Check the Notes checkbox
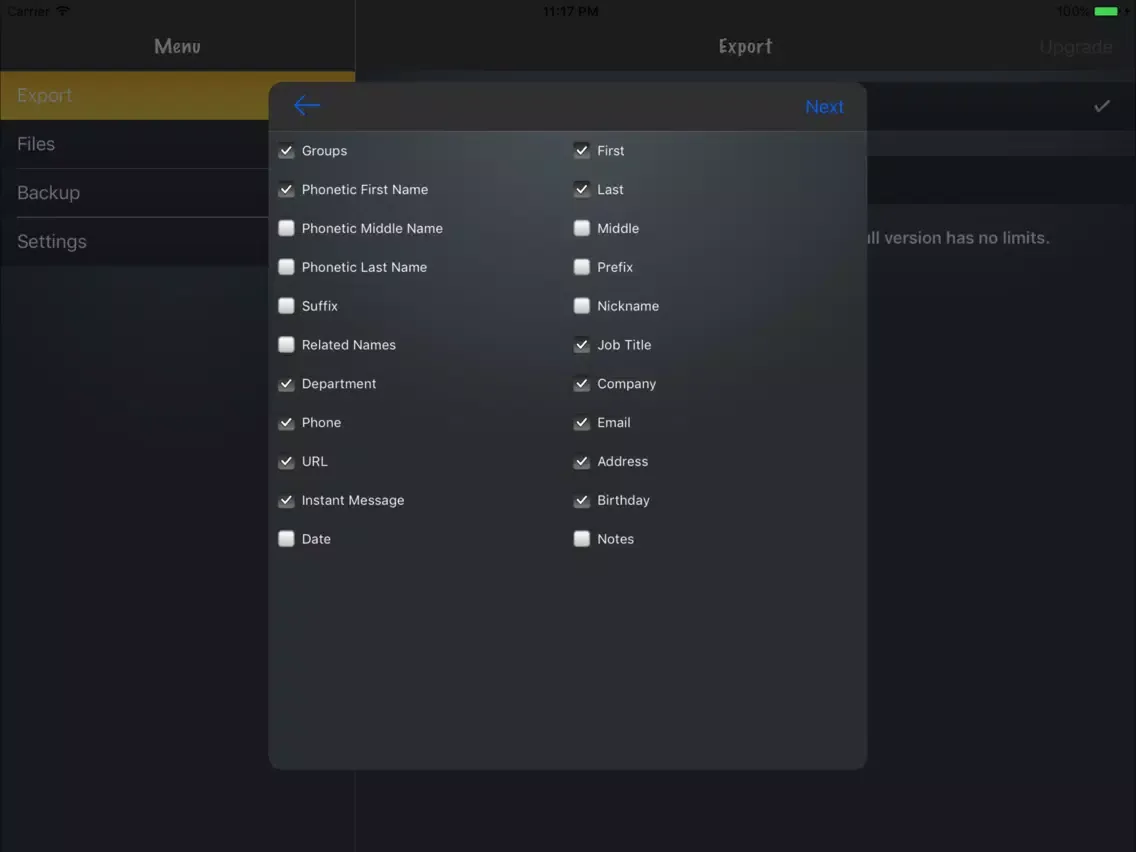1136x852 pixels. [x=582, y=539]
